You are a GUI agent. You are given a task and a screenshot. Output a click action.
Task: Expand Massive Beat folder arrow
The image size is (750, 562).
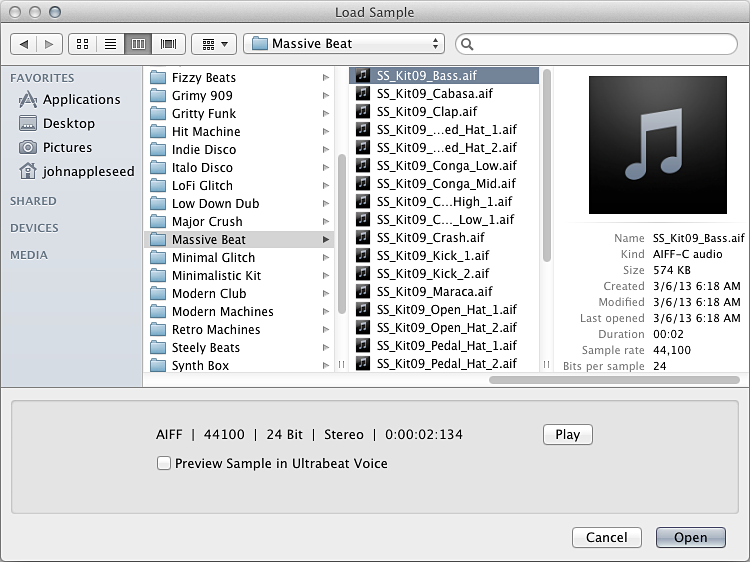pyautogui.click(x=326, y=240)
